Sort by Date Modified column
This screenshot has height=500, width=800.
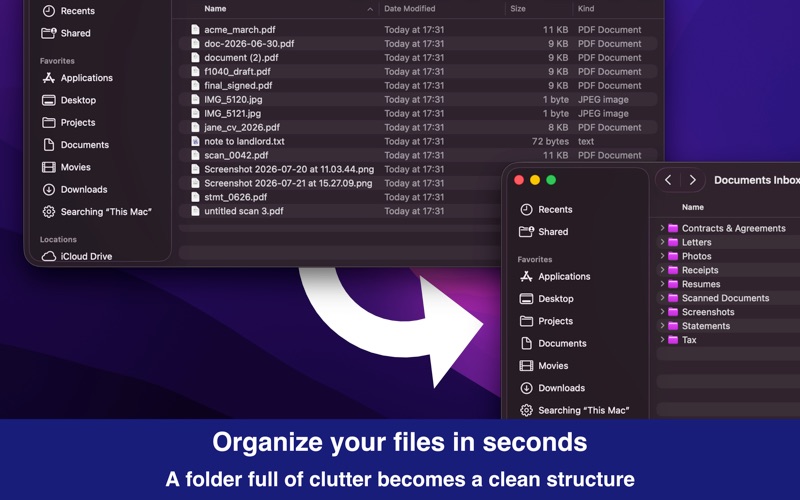(410, 9)
